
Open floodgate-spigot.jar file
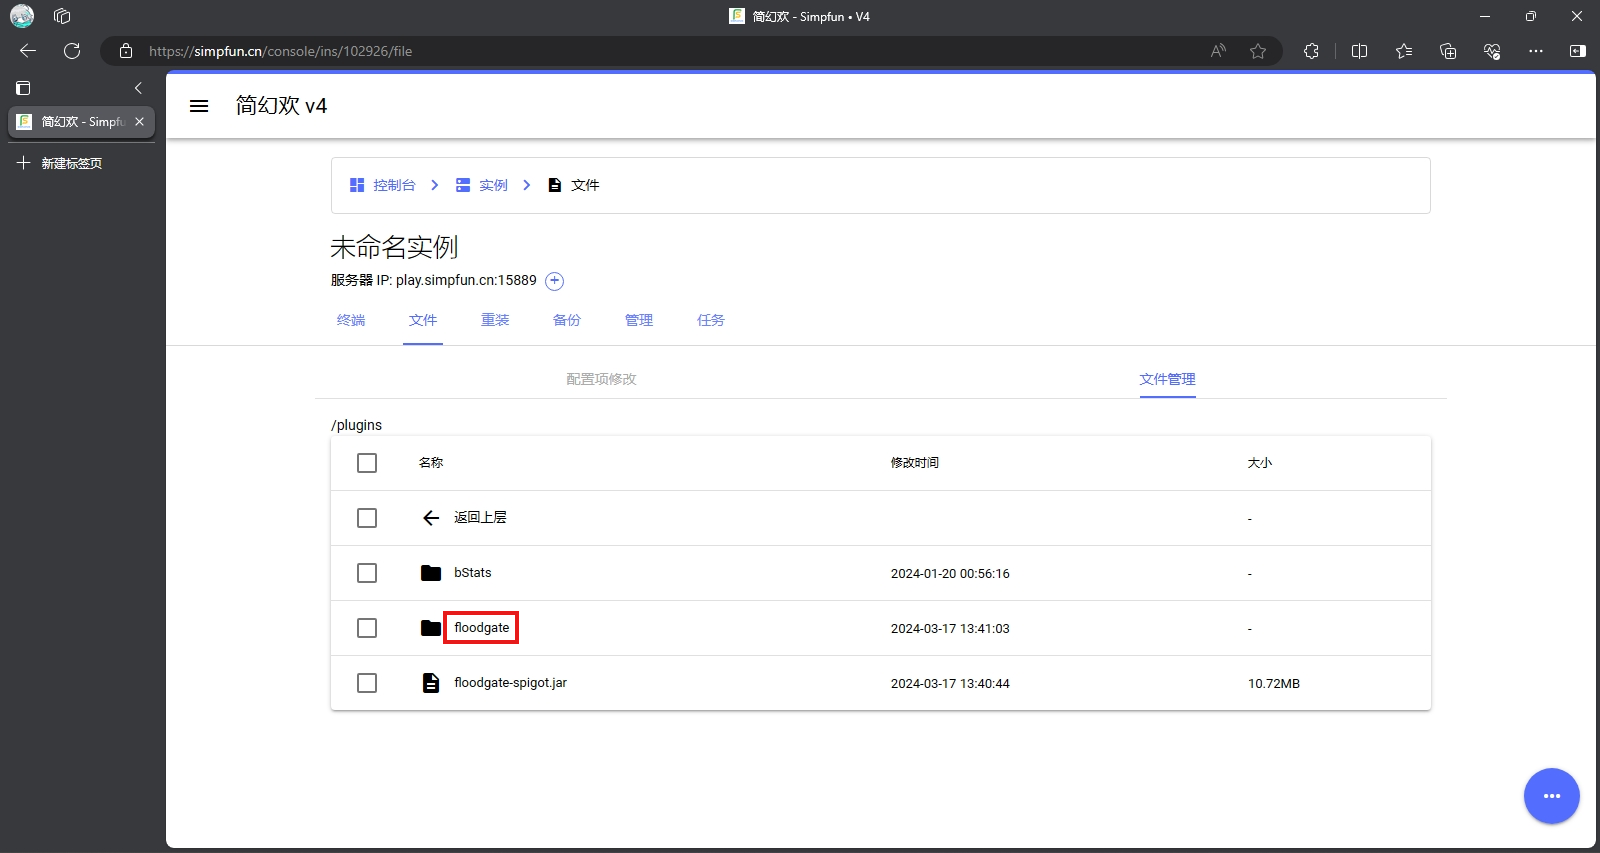(510, 683)
